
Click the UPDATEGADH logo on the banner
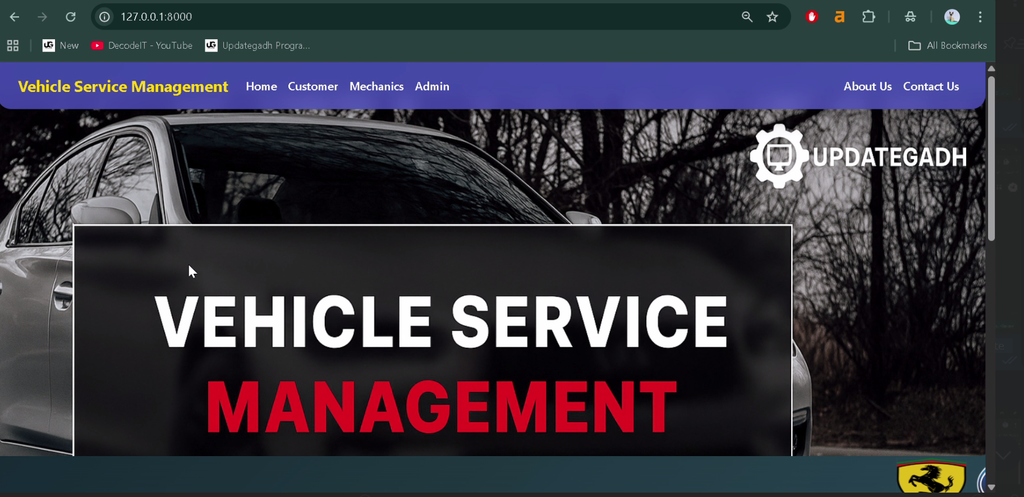click(x=858, y=157)
